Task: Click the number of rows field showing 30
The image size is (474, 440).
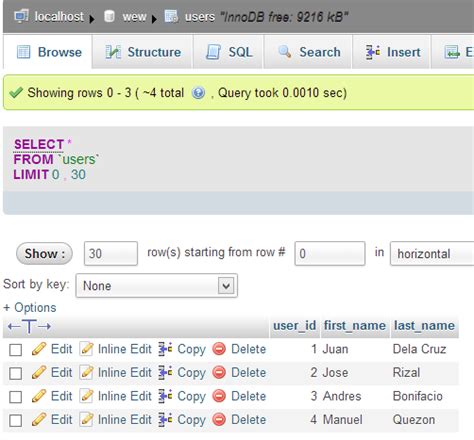Action: click(111, 253)
